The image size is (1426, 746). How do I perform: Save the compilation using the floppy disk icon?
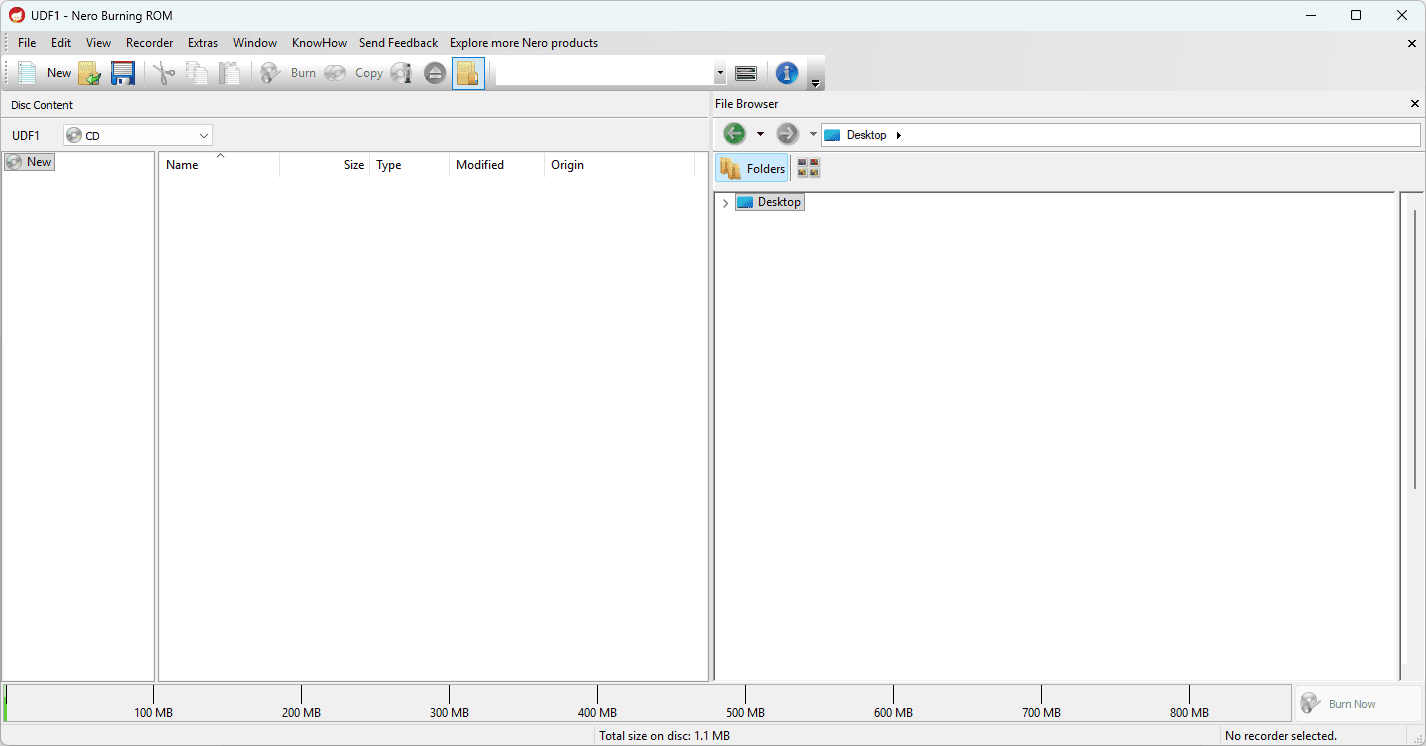[122, 72]
